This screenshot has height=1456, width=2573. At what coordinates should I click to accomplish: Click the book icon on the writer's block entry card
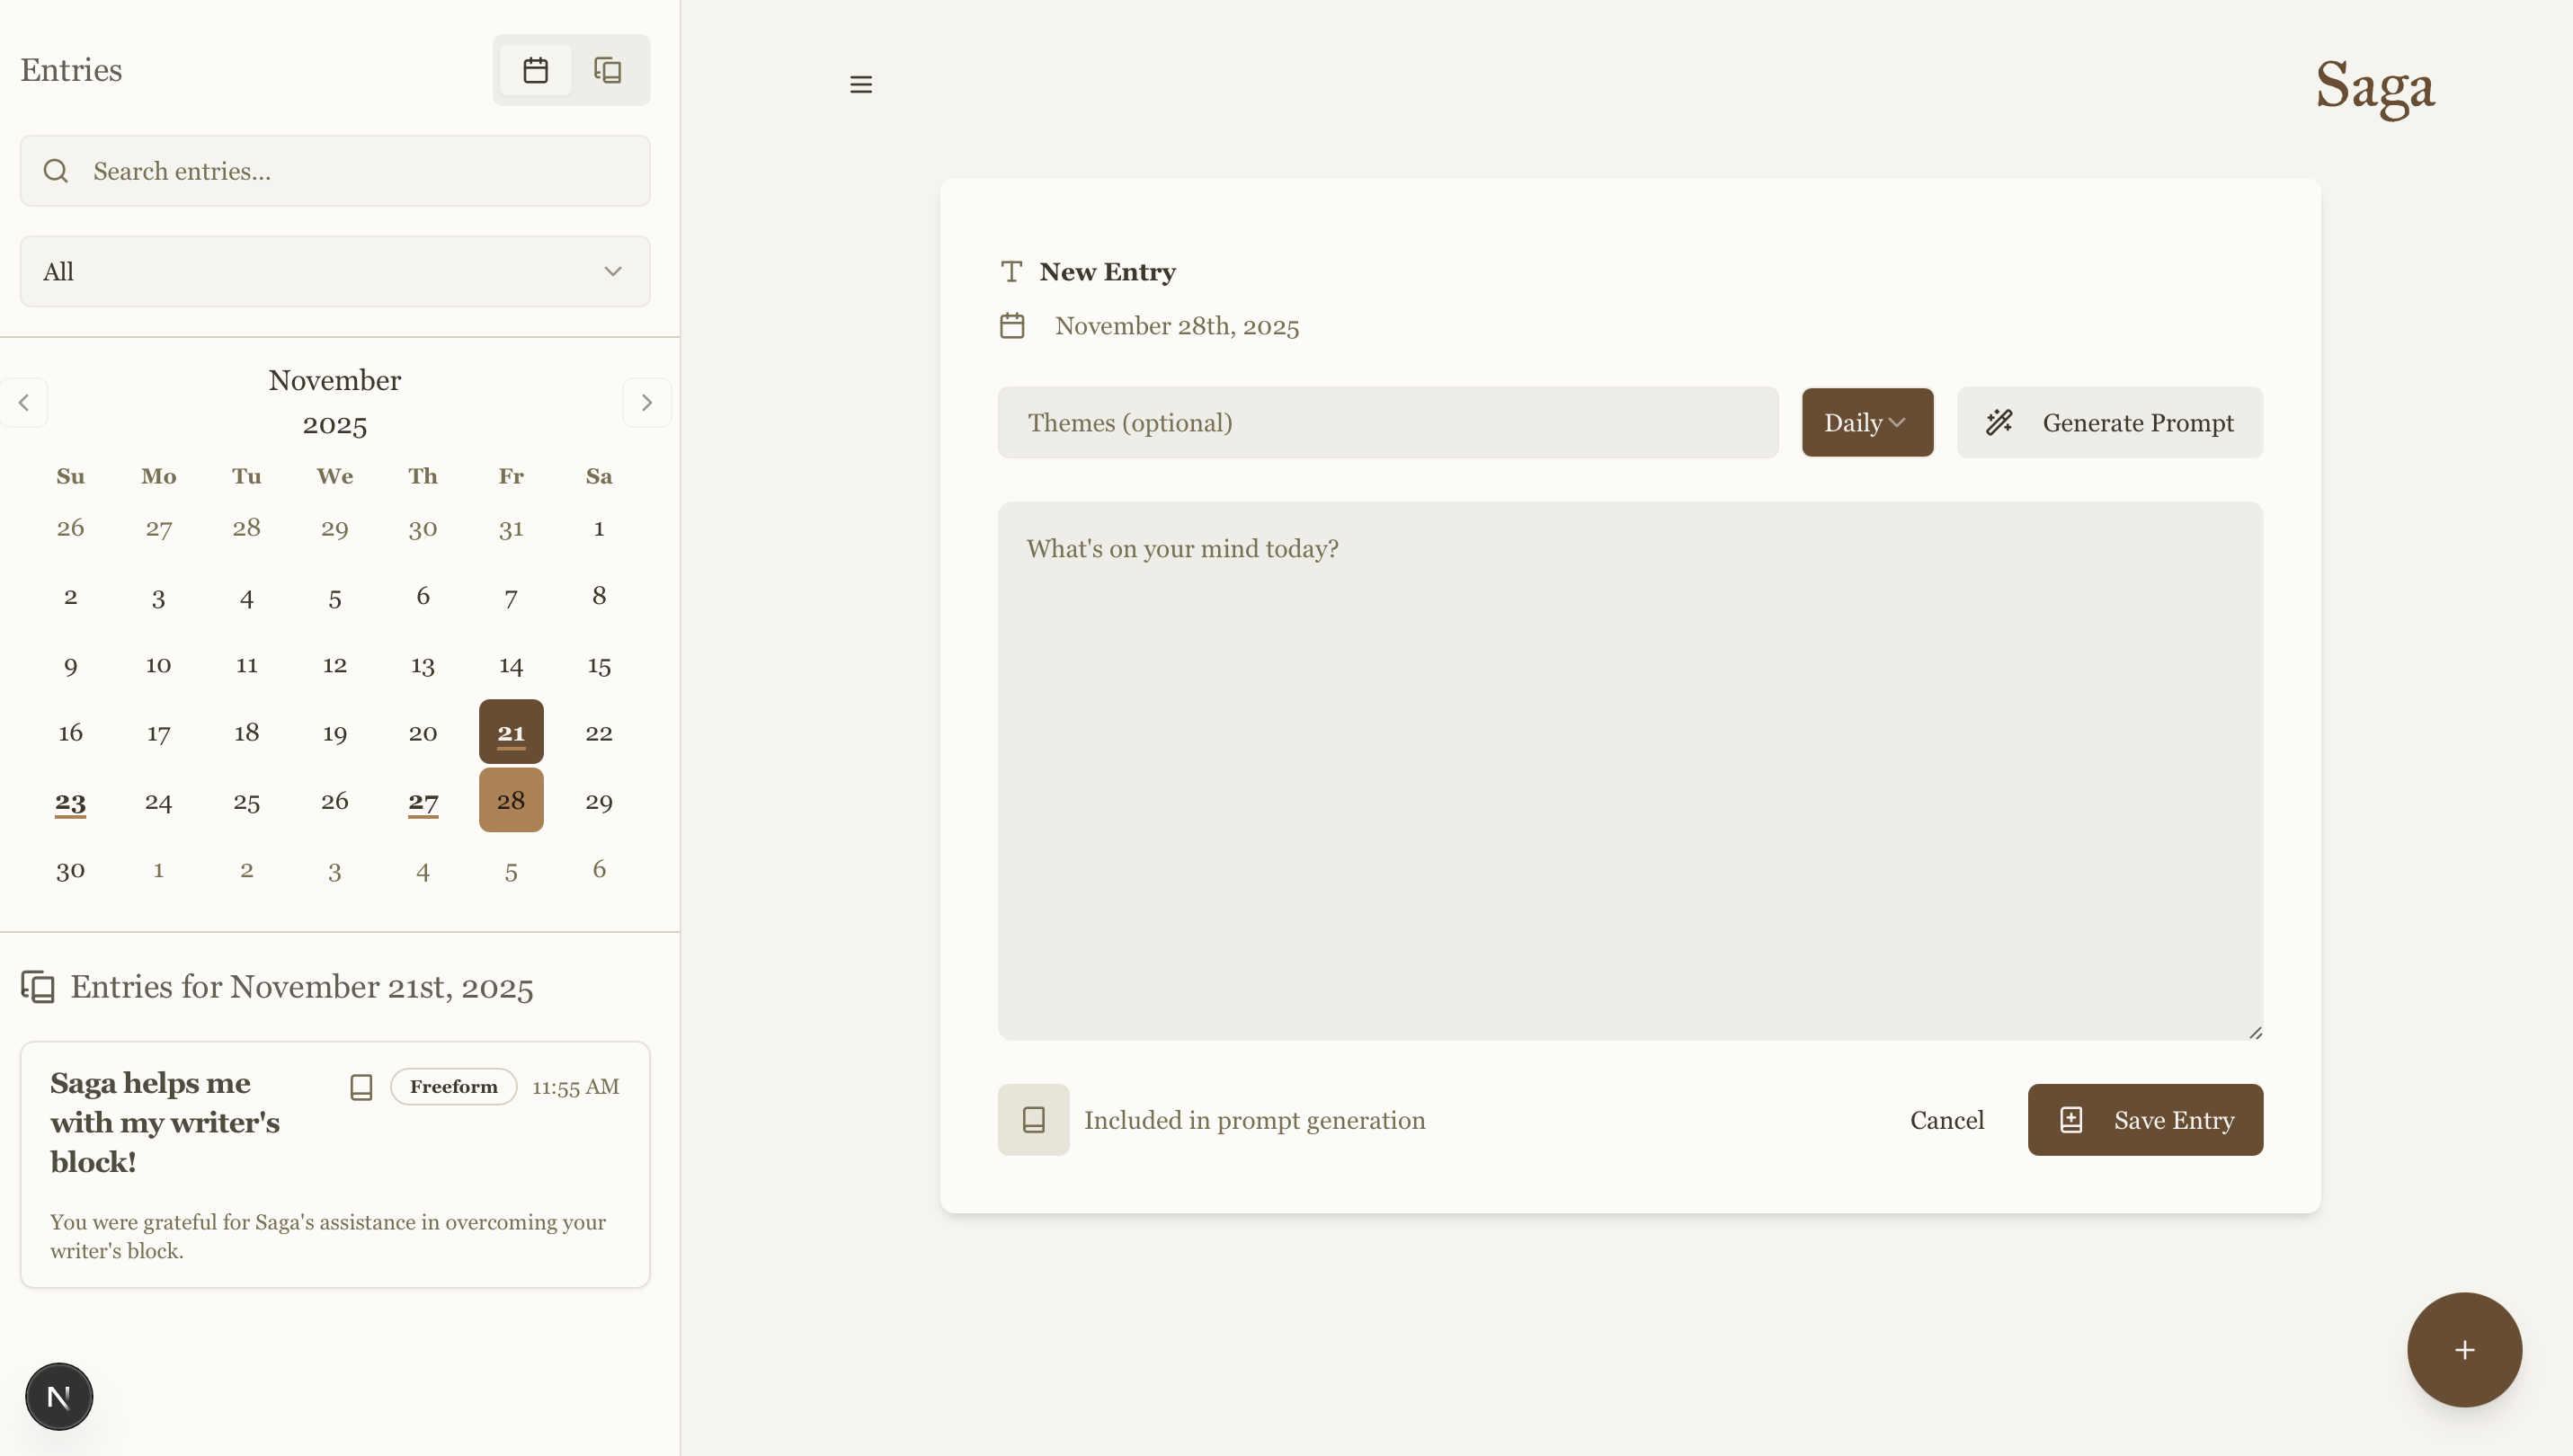361,1086
